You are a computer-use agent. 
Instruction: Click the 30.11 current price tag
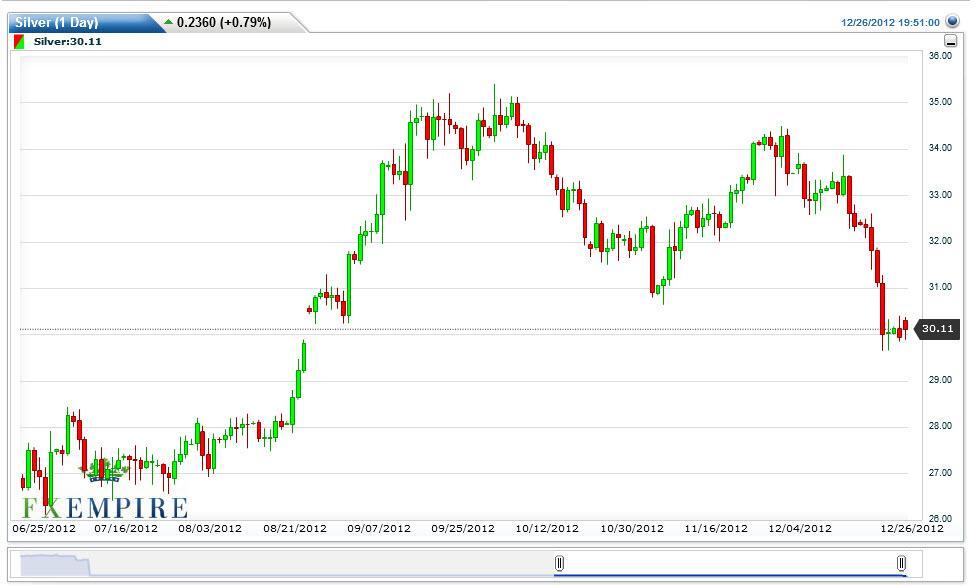(x=937, y=329)
